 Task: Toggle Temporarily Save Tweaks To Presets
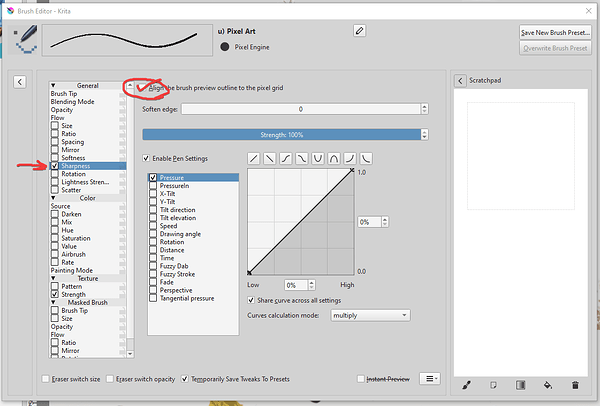tap(185, 379)
